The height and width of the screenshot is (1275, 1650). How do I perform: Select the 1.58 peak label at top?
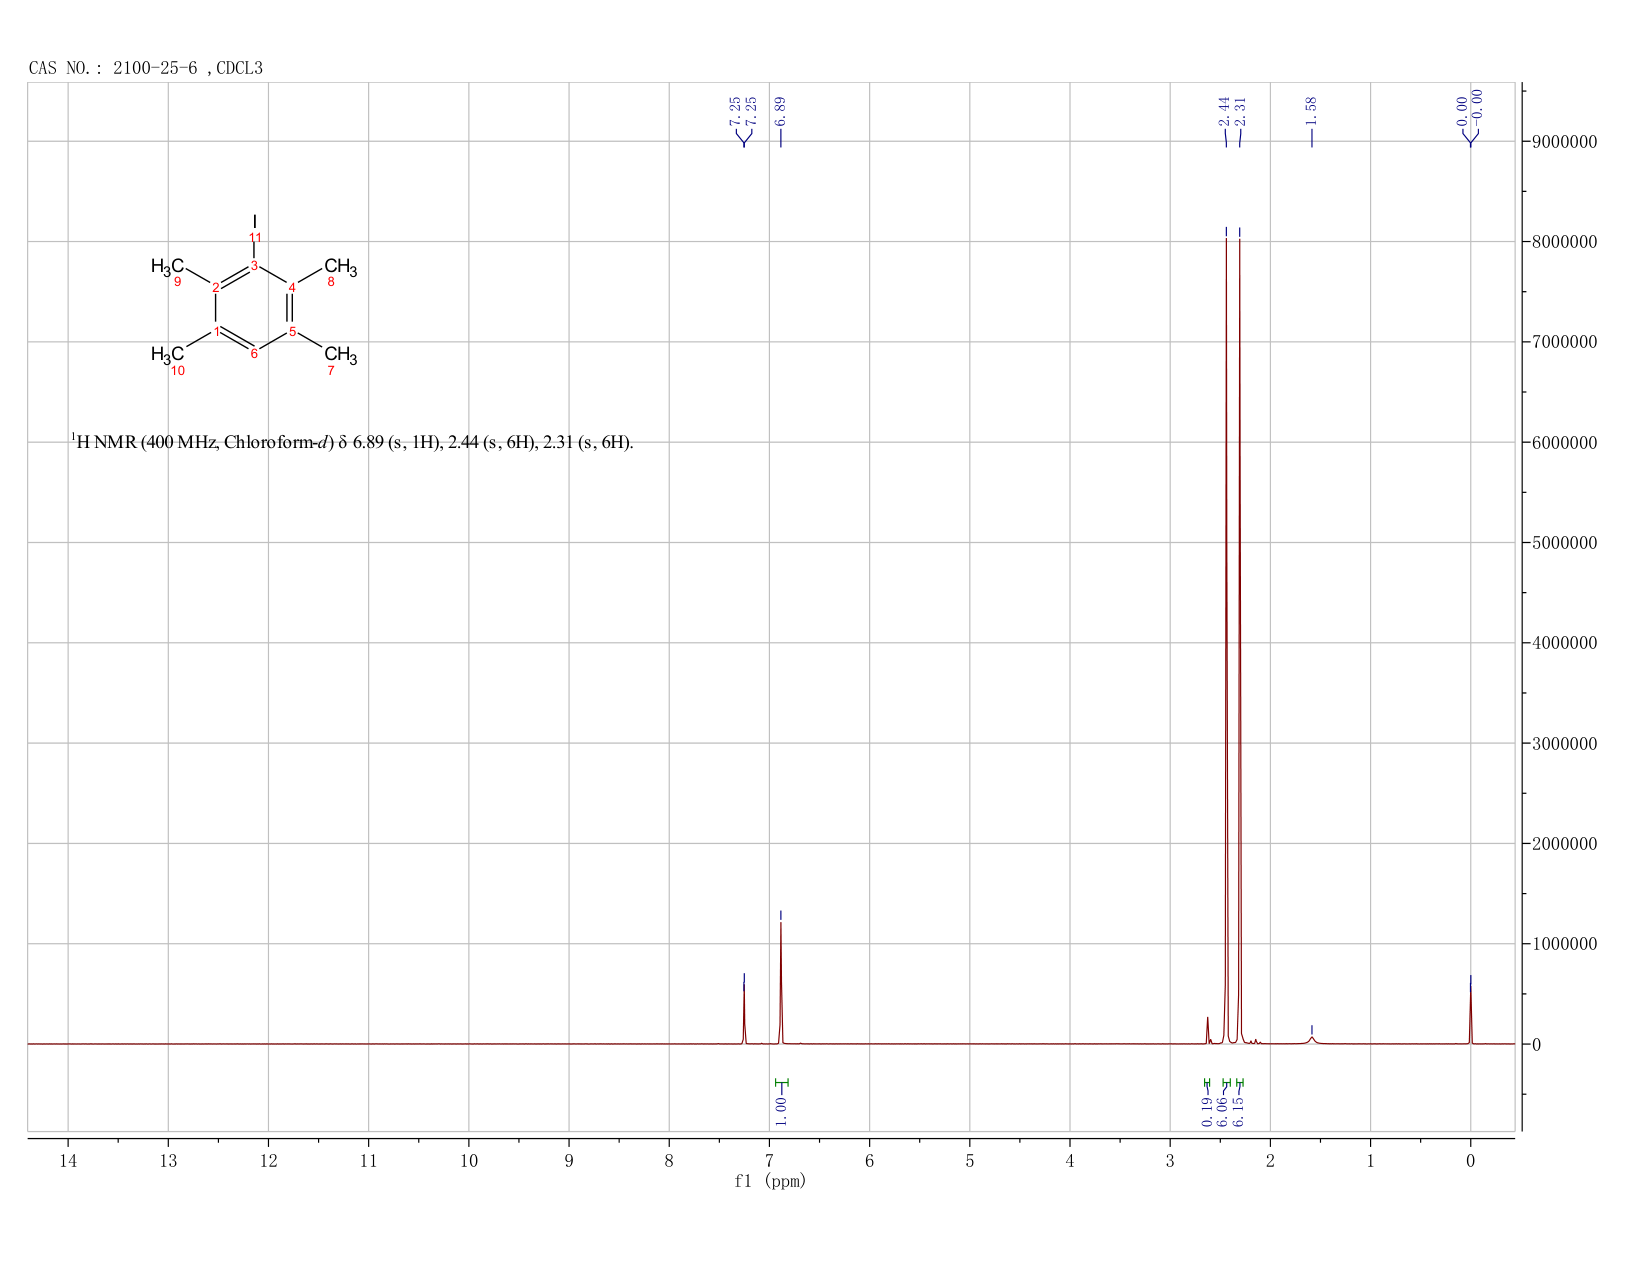(x=1312, y=111)
